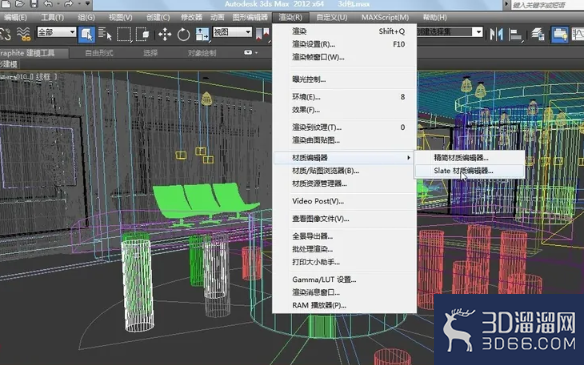Choose 查看图像文件(V)... menu entry
584x365 pixels.
344,219
